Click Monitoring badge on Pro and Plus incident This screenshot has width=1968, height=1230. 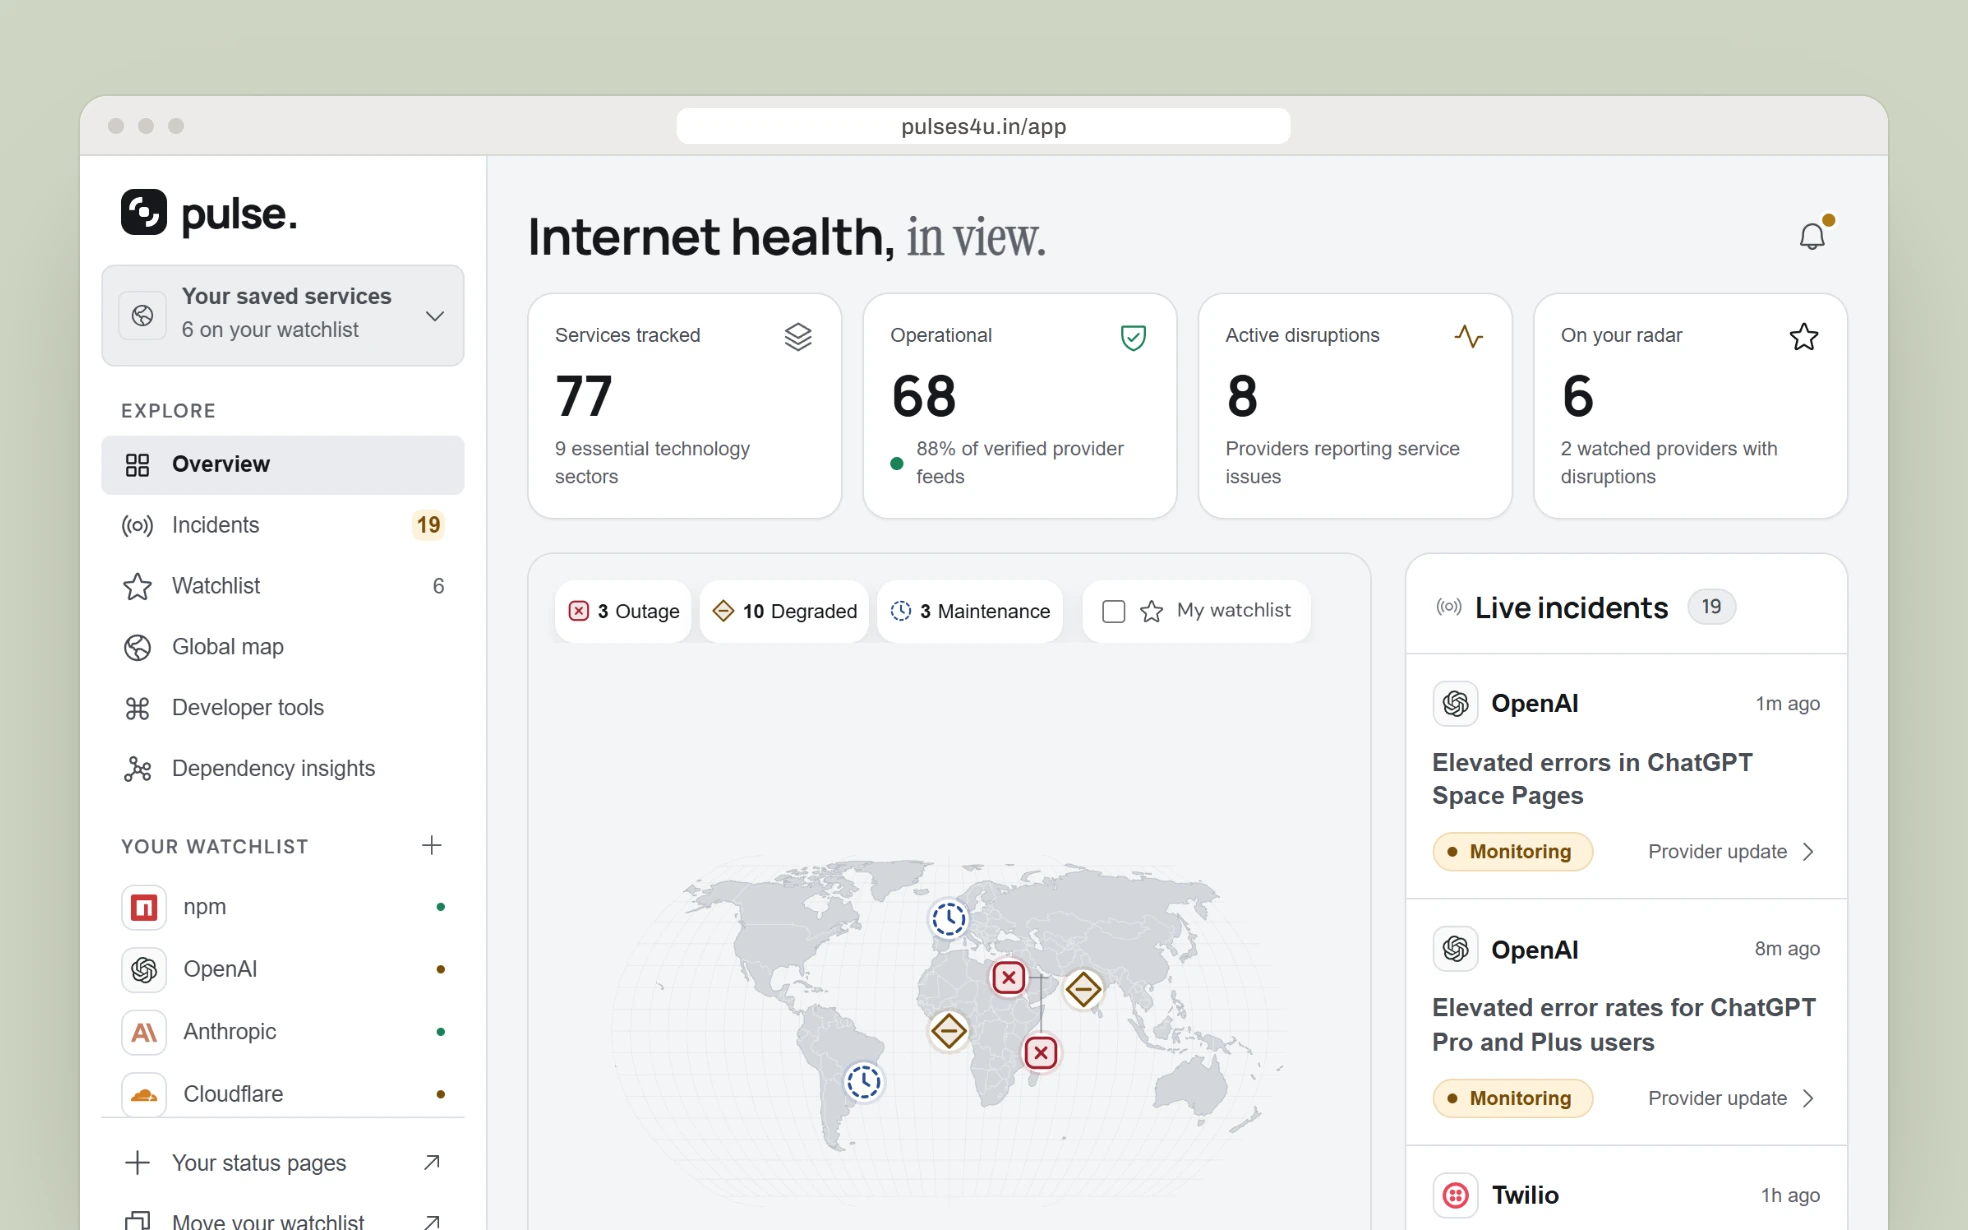(1512, 1098)
